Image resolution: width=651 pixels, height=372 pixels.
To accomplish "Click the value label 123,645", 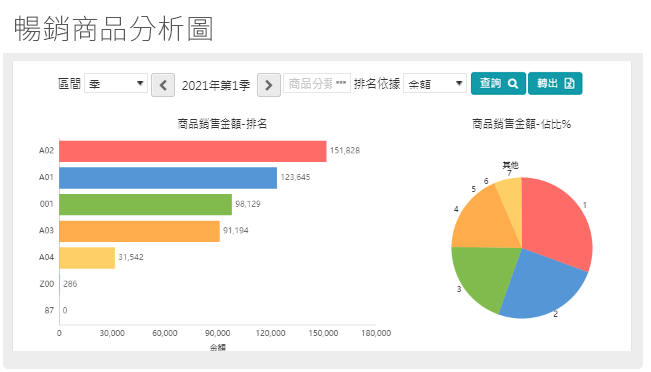I will [x=295, y=177].
